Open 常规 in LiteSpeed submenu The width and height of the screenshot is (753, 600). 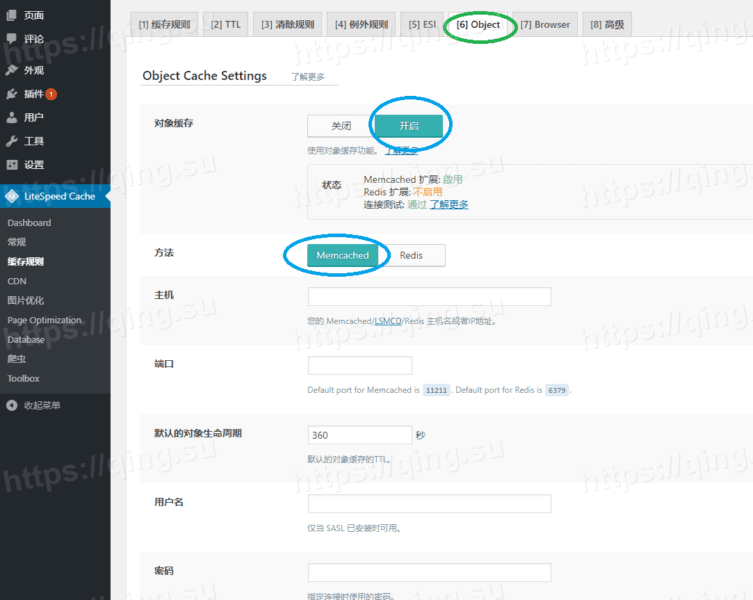click(17, 242)
